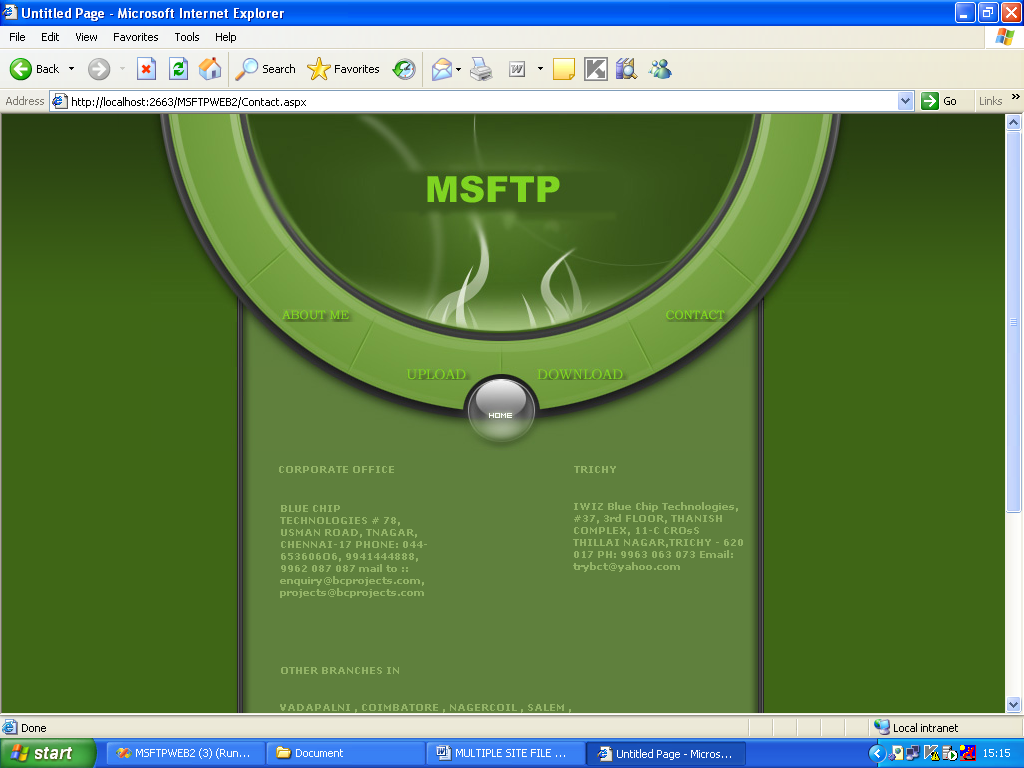Click the Print toolbar icon
Screen dimensions: 1024x768
coord(481,69)
